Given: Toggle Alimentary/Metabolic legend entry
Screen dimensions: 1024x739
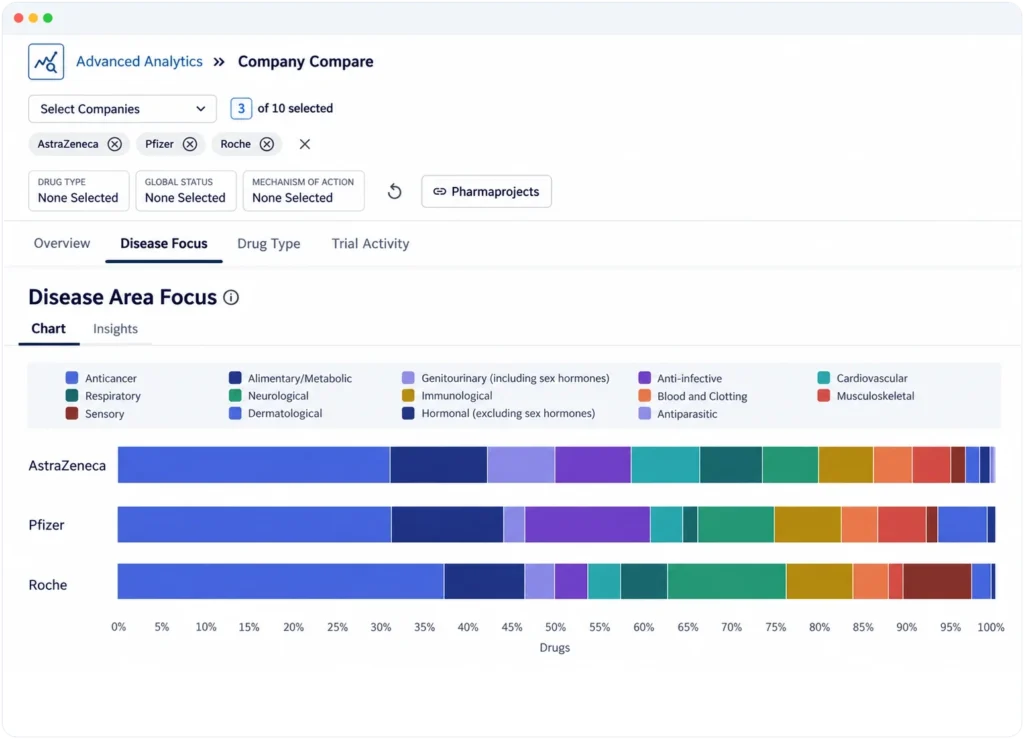Looking at the screenshot, I should click(x=291, y=378).
